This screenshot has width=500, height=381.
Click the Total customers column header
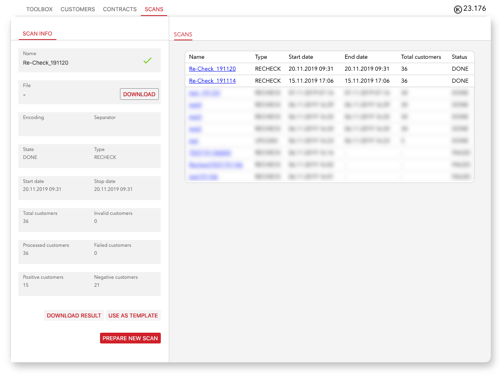(421, 57)
